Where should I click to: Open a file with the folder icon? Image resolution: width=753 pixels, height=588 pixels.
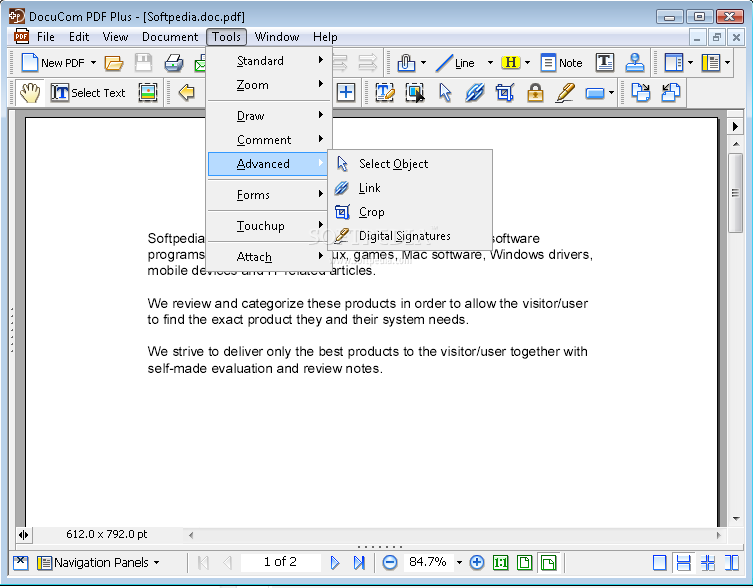click(x=114, y=63)
